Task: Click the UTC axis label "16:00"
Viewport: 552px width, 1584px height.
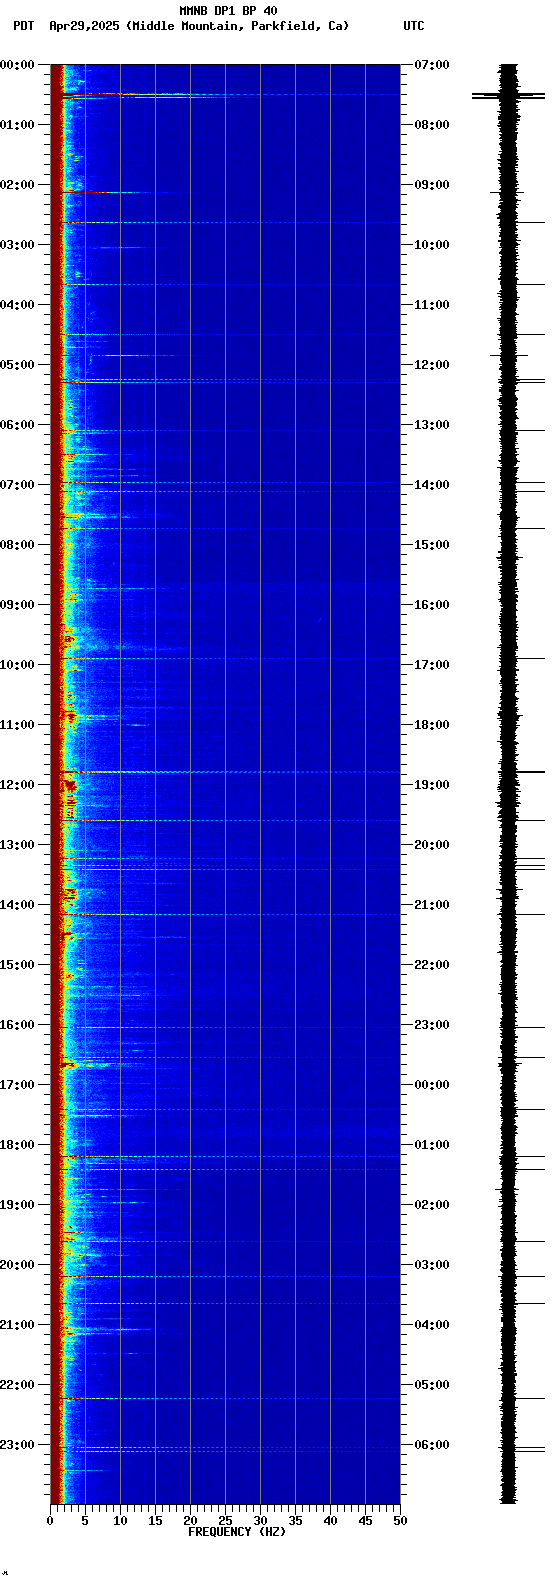Action: [x=431, y=605]
